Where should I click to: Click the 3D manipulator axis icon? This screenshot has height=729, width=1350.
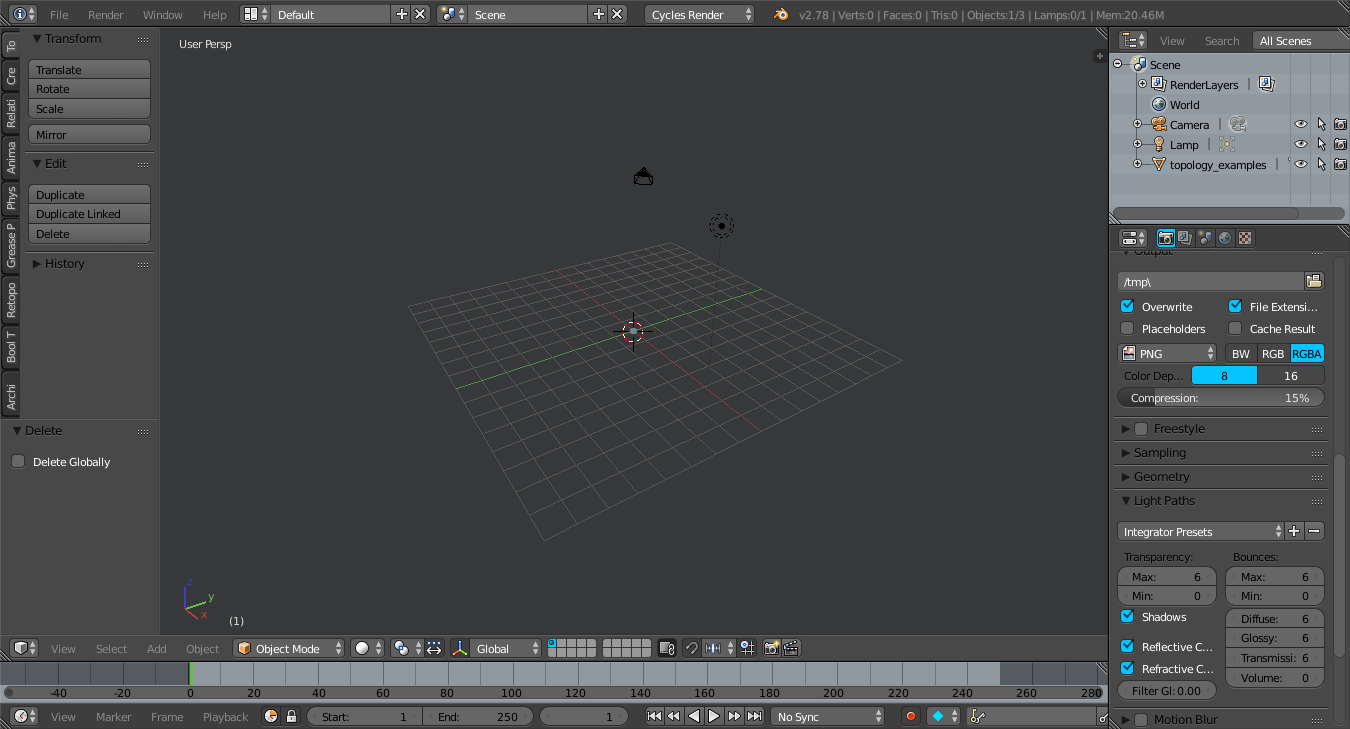click(x=460, y=647)
